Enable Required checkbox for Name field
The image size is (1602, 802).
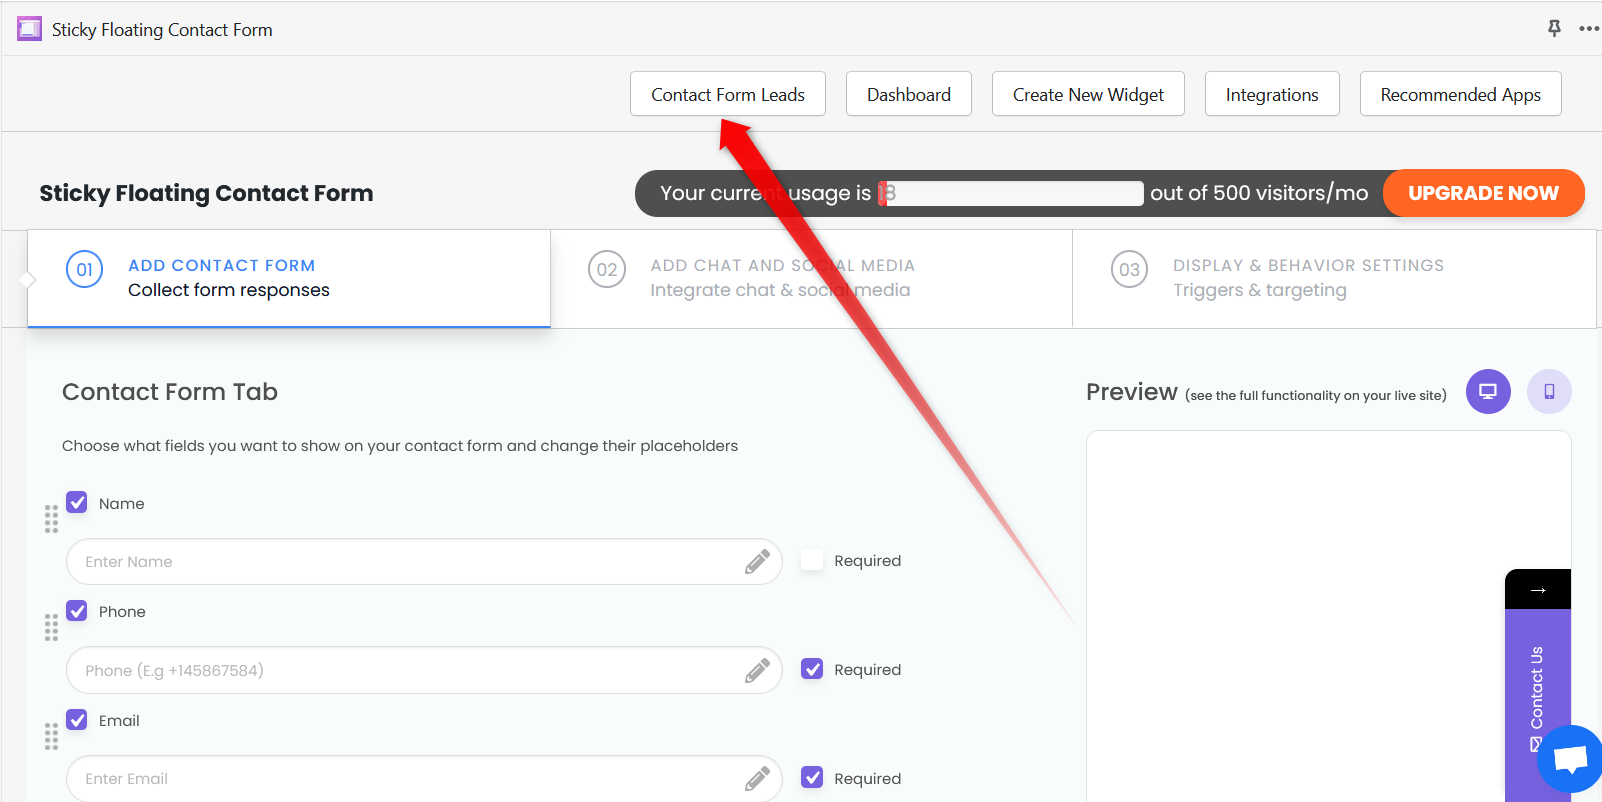(812, 560)
